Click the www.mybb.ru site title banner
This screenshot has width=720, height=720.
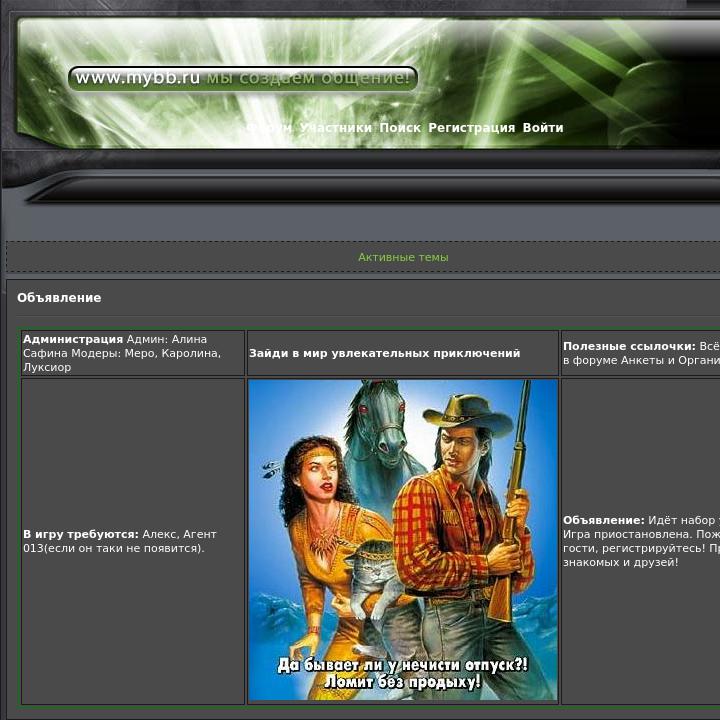point(242,78)
